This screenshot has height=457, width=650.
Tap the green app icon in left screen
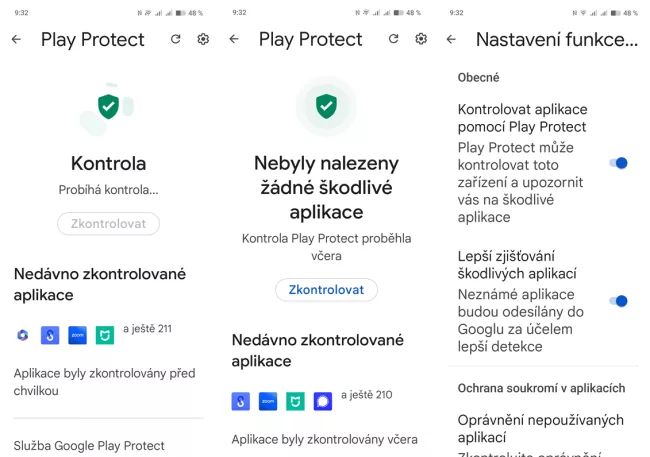(104, 335)
